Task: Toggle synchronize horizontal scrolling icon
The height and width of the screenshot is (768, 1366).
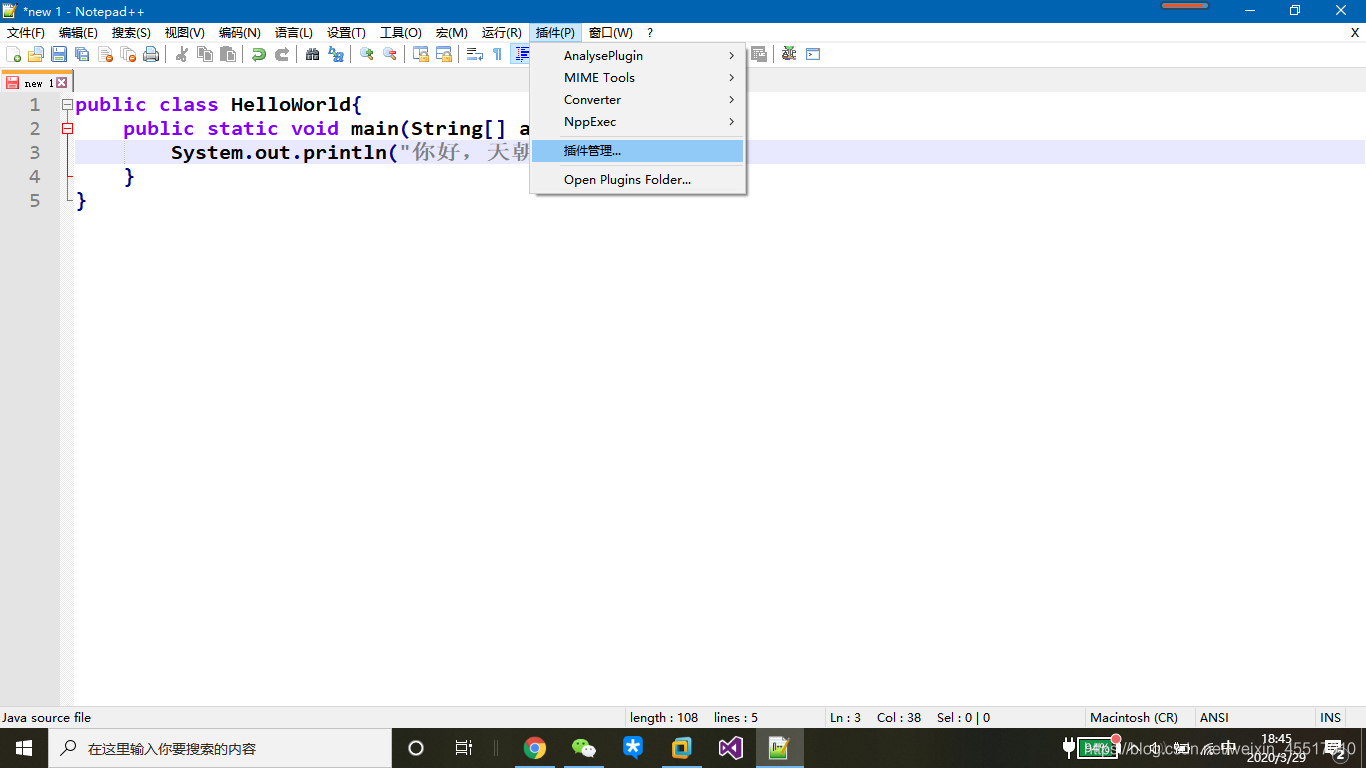Action: pos(444,54)
